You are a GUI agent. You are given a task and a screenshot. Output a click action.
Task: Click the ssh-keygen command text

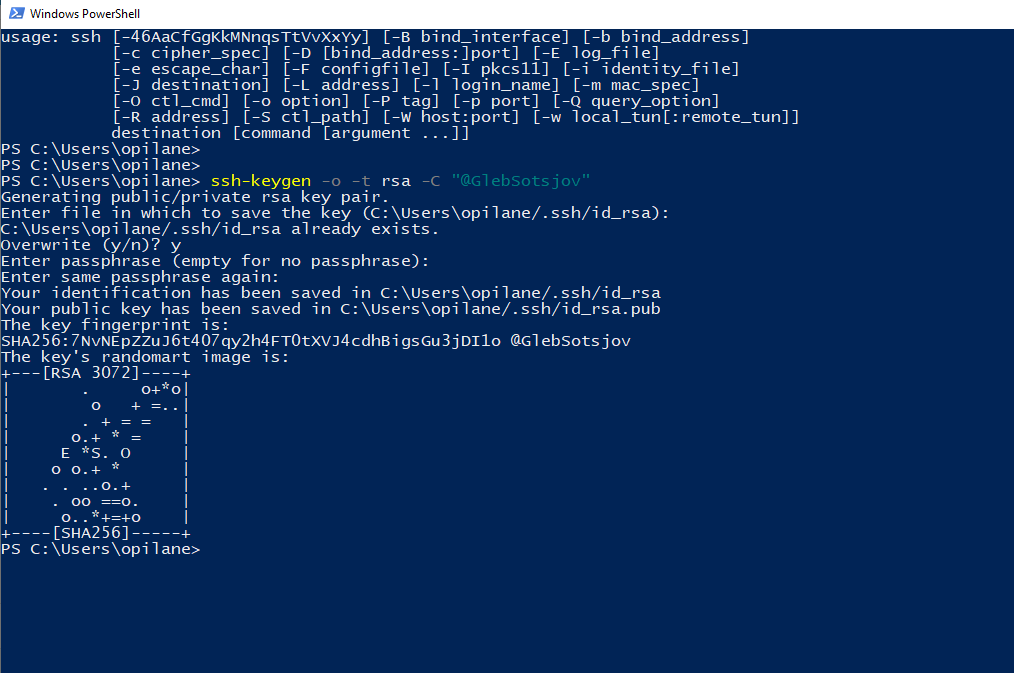click(x=261, y=181)
